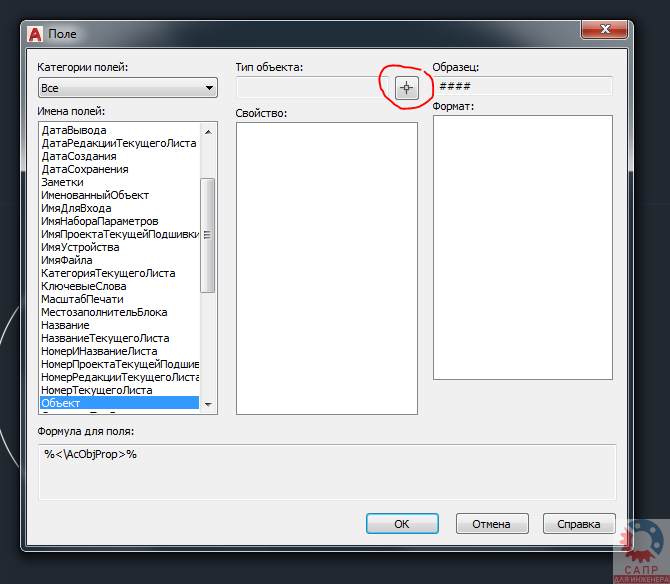Click the field formula text %<\AcObjProp>%
The image size is (670, 584).
coord(91,455)
